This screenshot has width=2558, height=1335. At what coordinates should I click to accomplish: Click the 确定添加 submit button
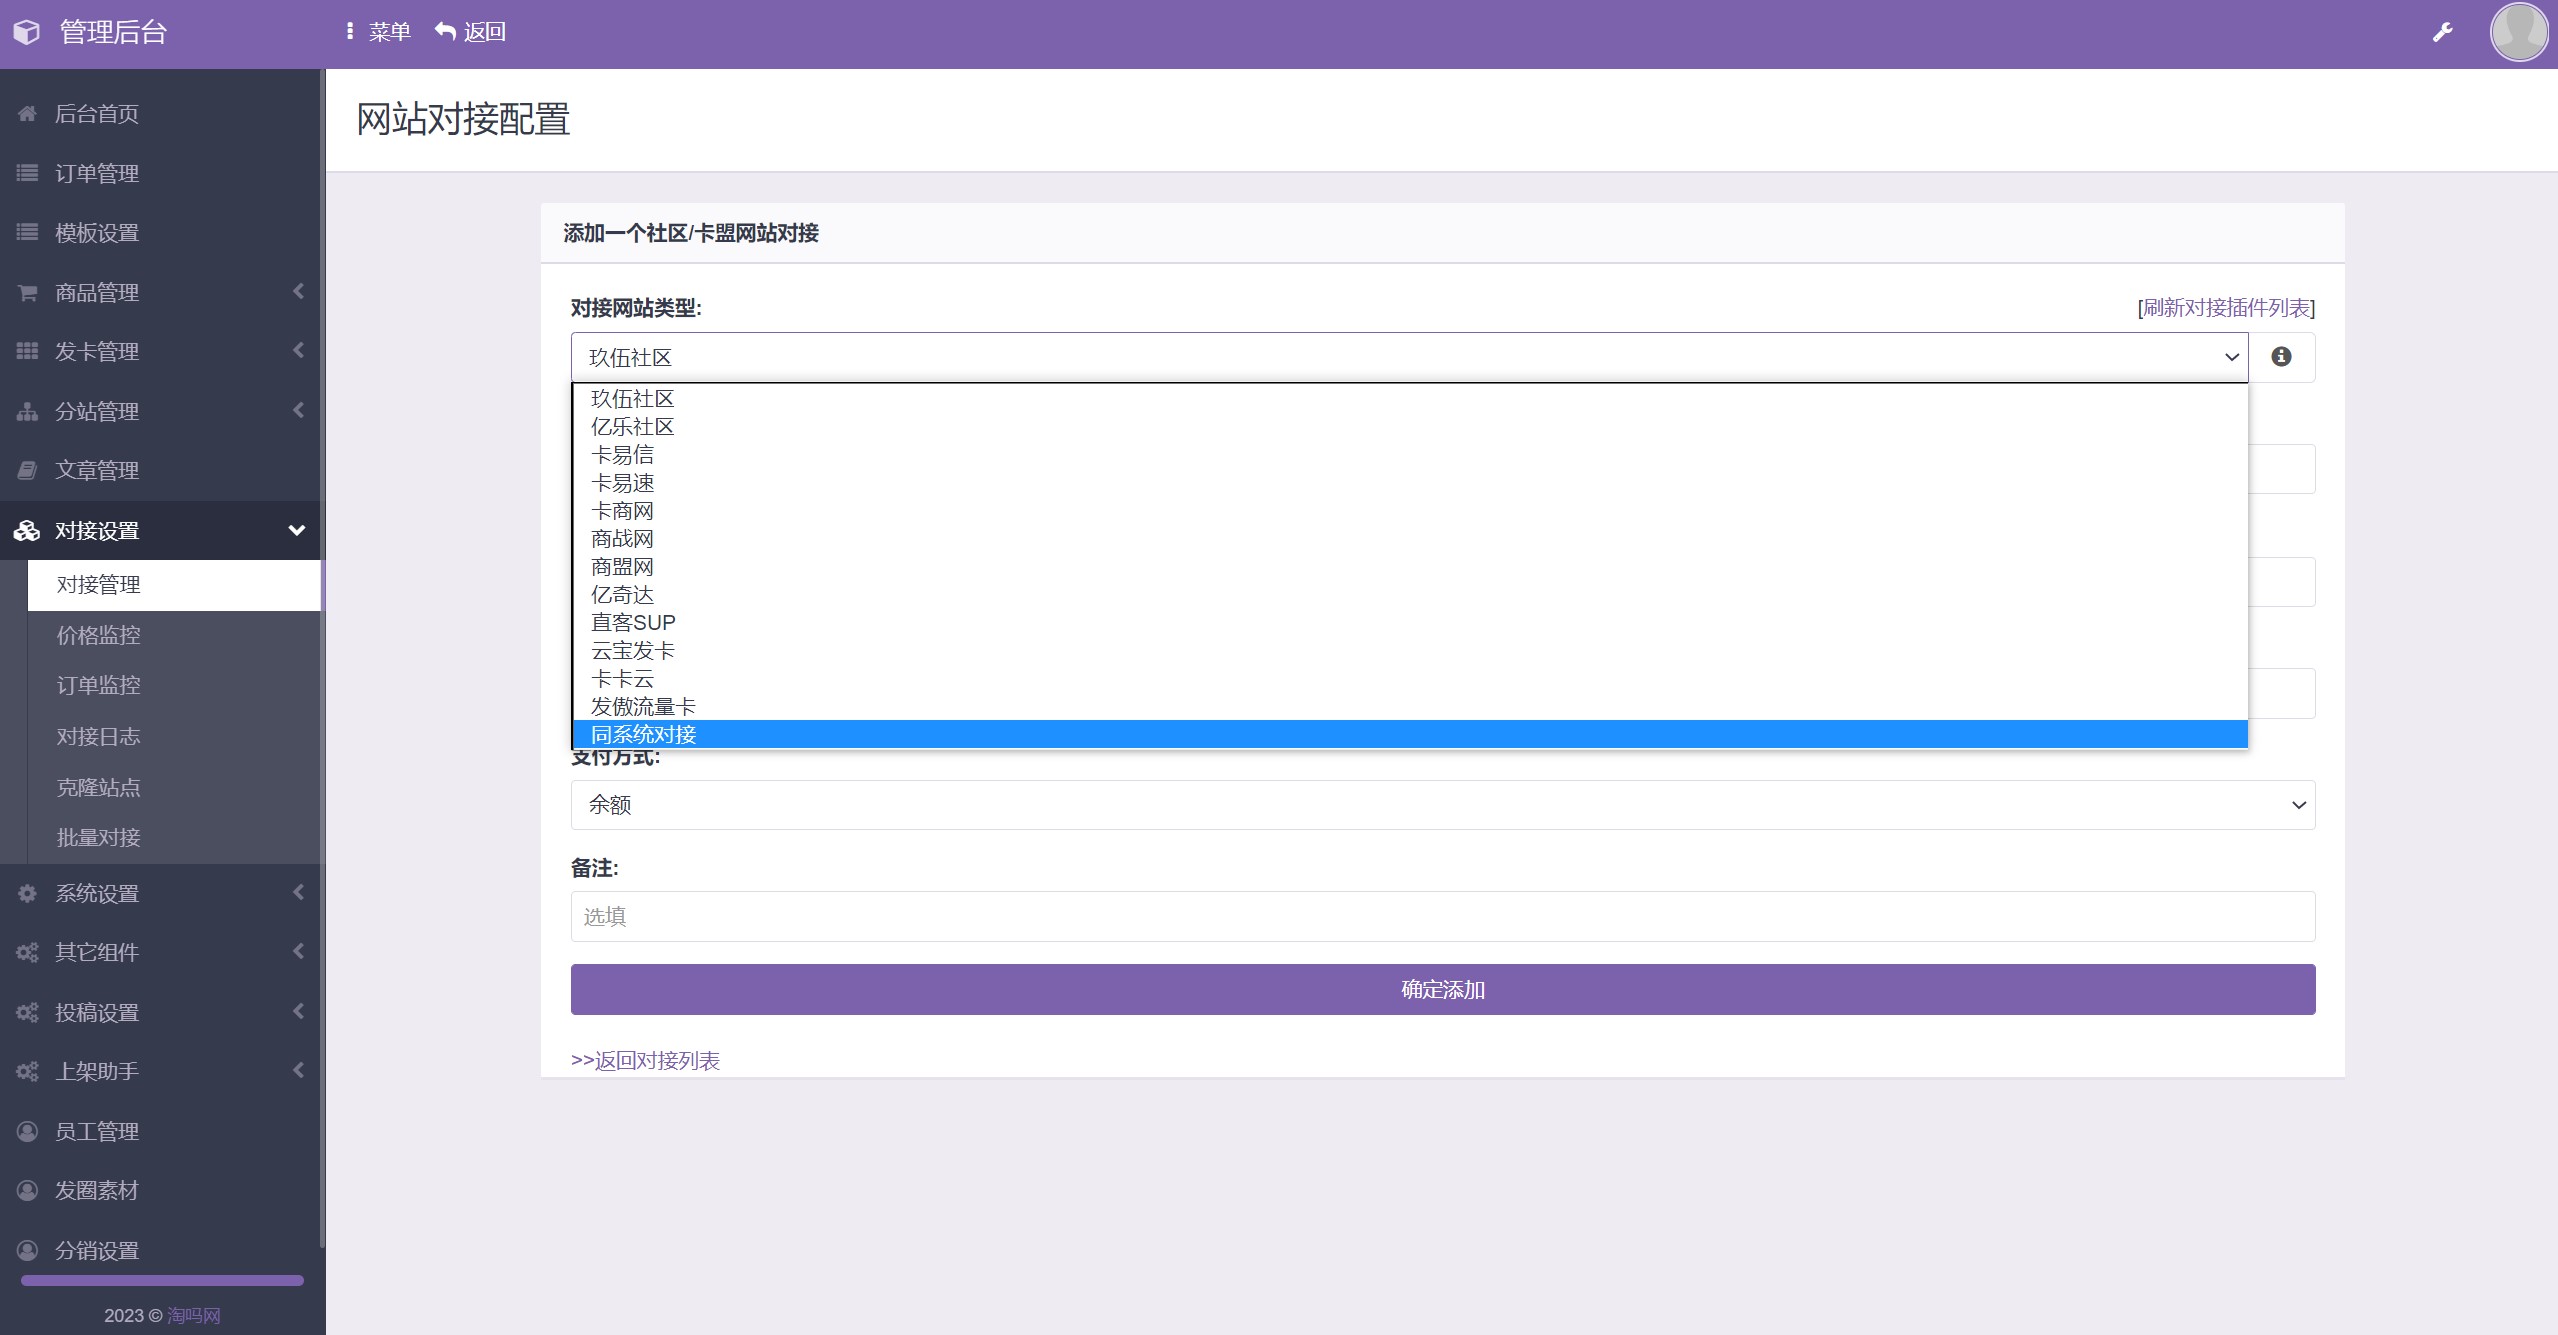[1442, 989]
